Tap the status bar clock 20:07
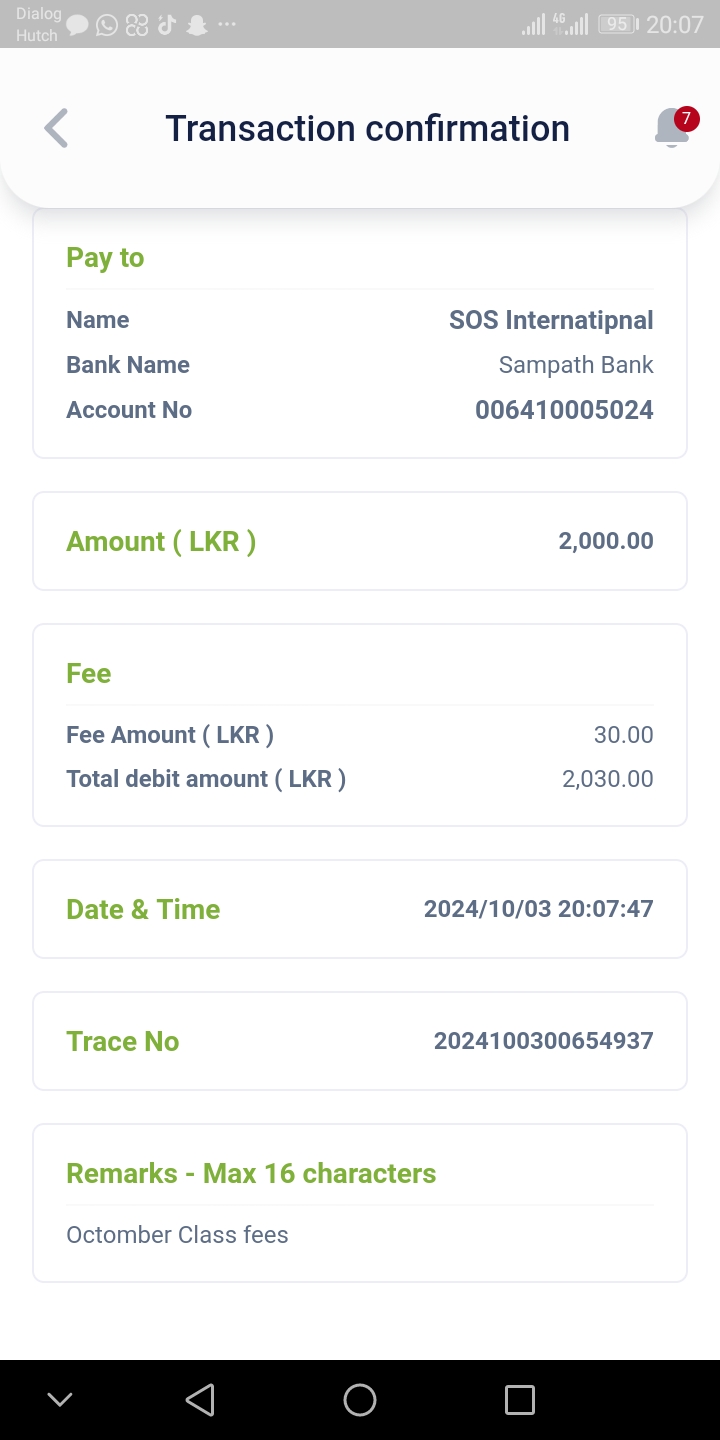 (x=675, y=25)
